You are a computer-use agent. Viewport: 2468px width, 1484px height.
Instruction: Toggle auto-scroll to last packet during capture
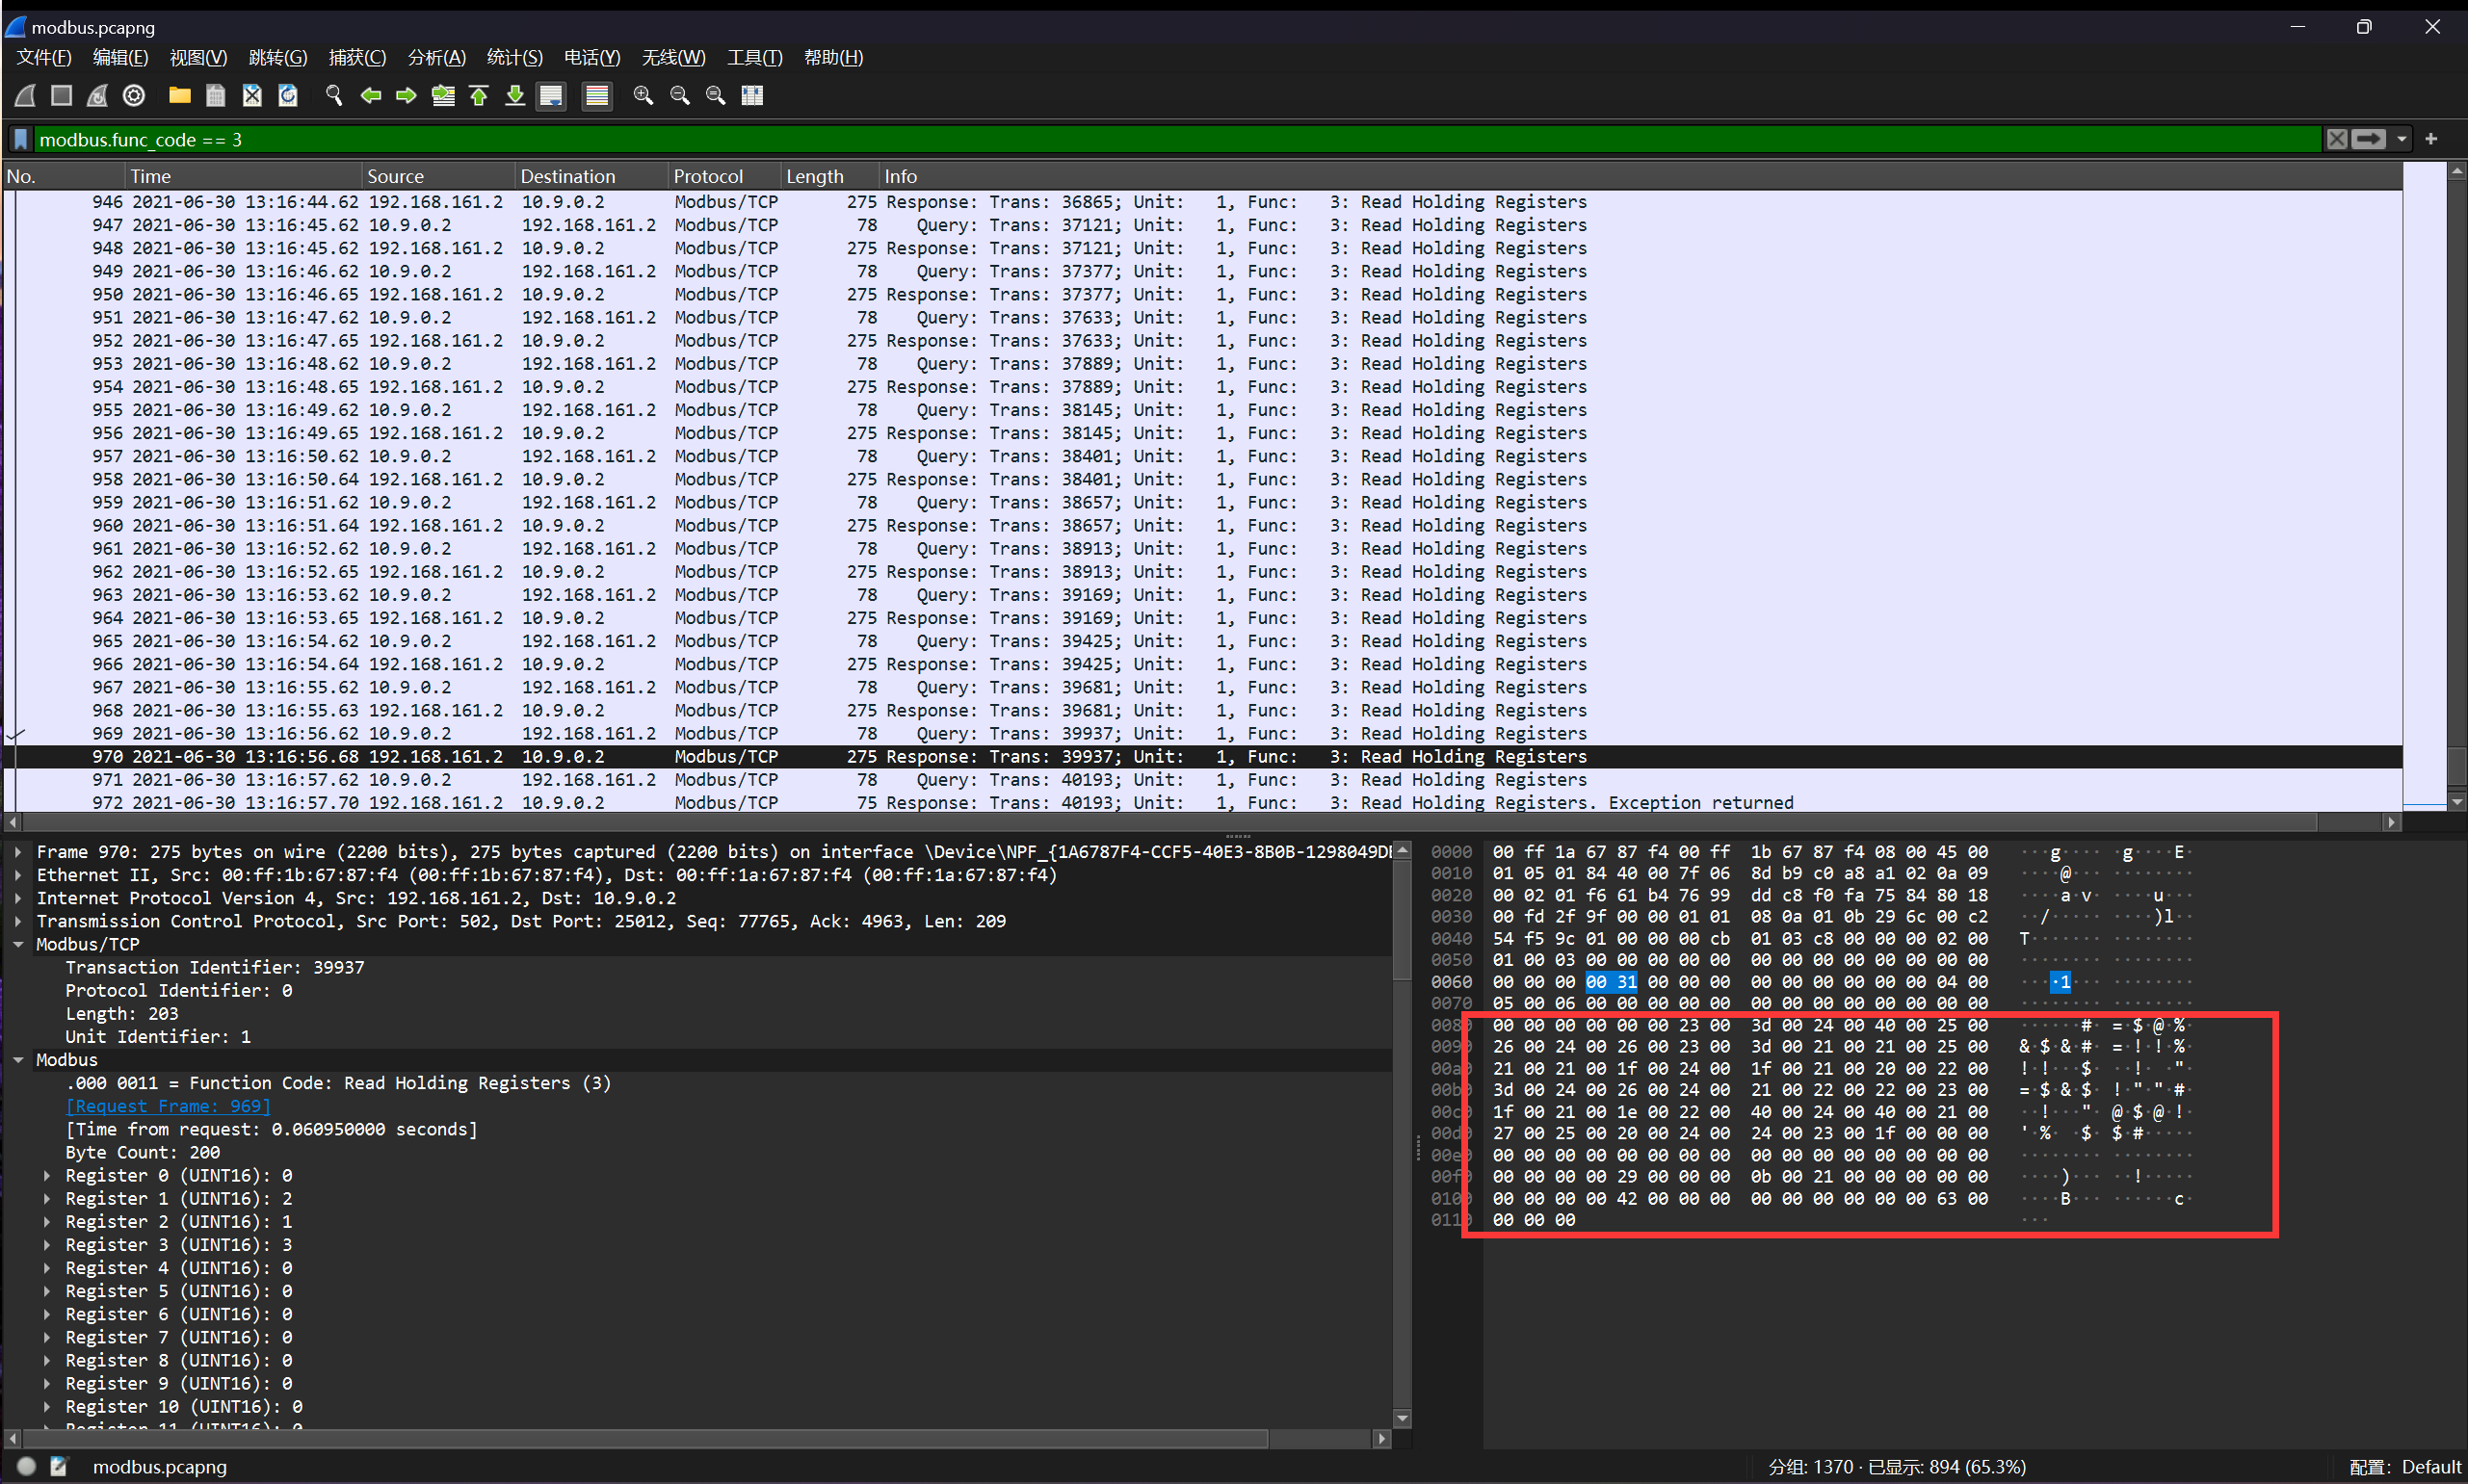[x=551, y=95]
